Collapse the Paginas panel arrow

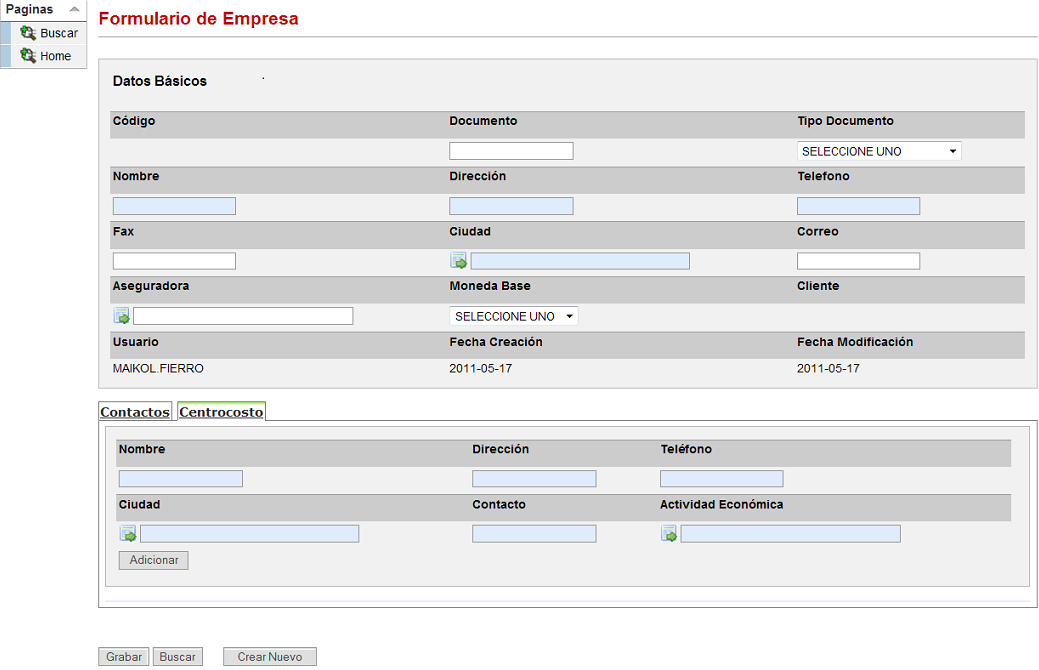tap(74, 9)
